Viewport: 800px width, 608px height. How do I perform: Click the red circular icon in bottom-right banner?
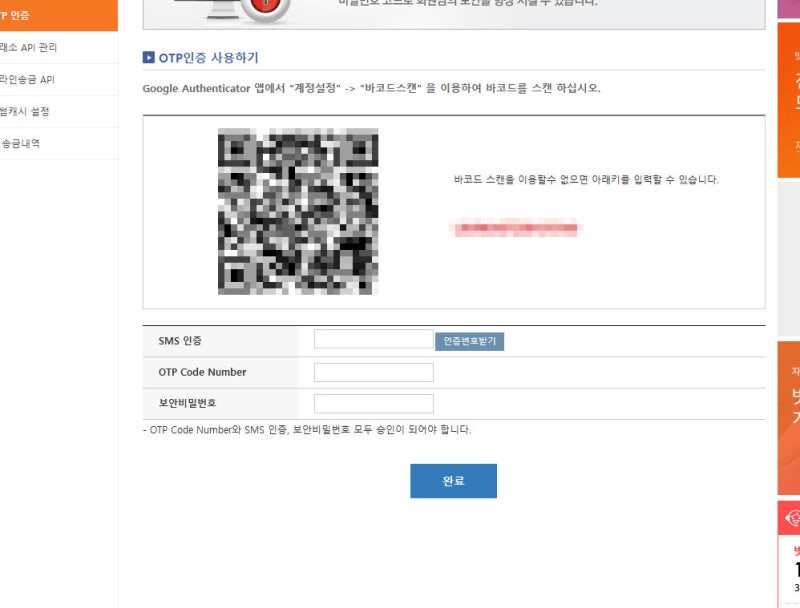point(792,518)
